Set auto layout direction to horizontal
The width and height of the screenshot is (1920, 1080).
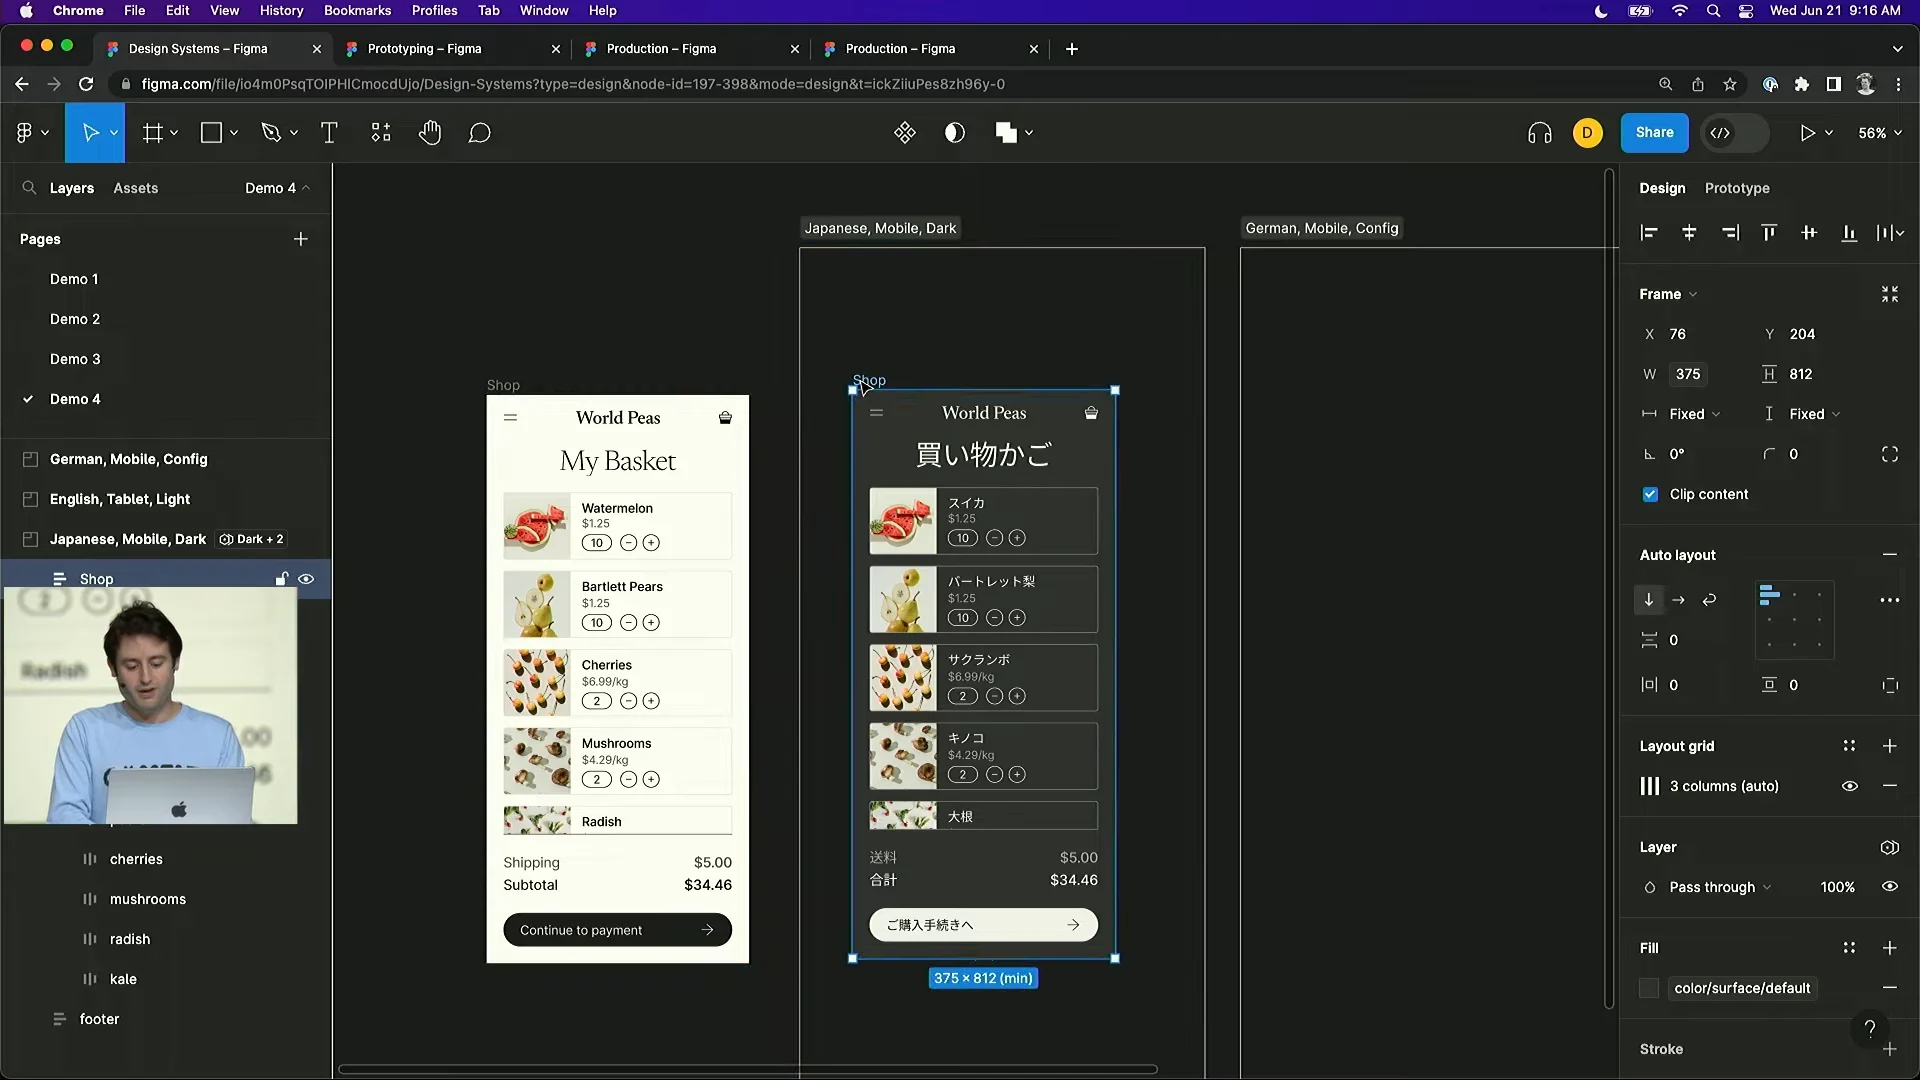pyautogui.click(x=1679, y=600)
